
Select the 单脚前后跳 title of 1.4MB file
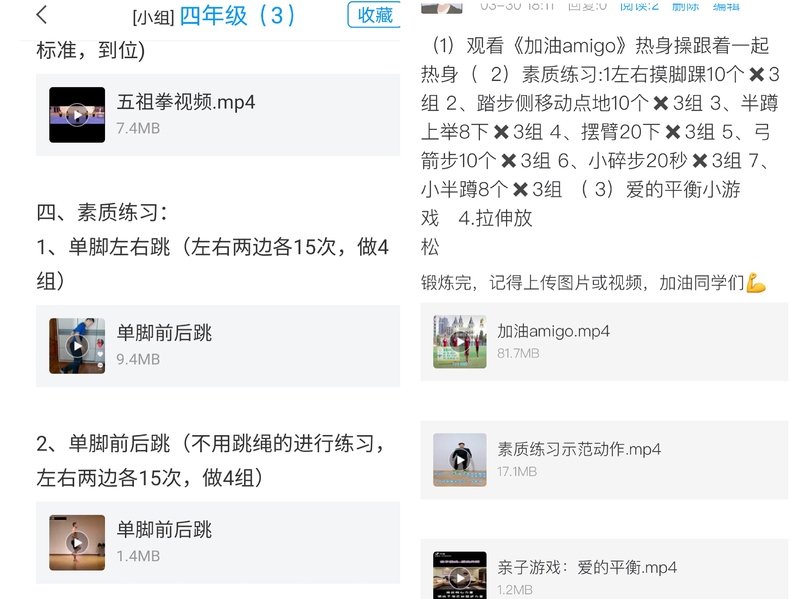point(164,530)
